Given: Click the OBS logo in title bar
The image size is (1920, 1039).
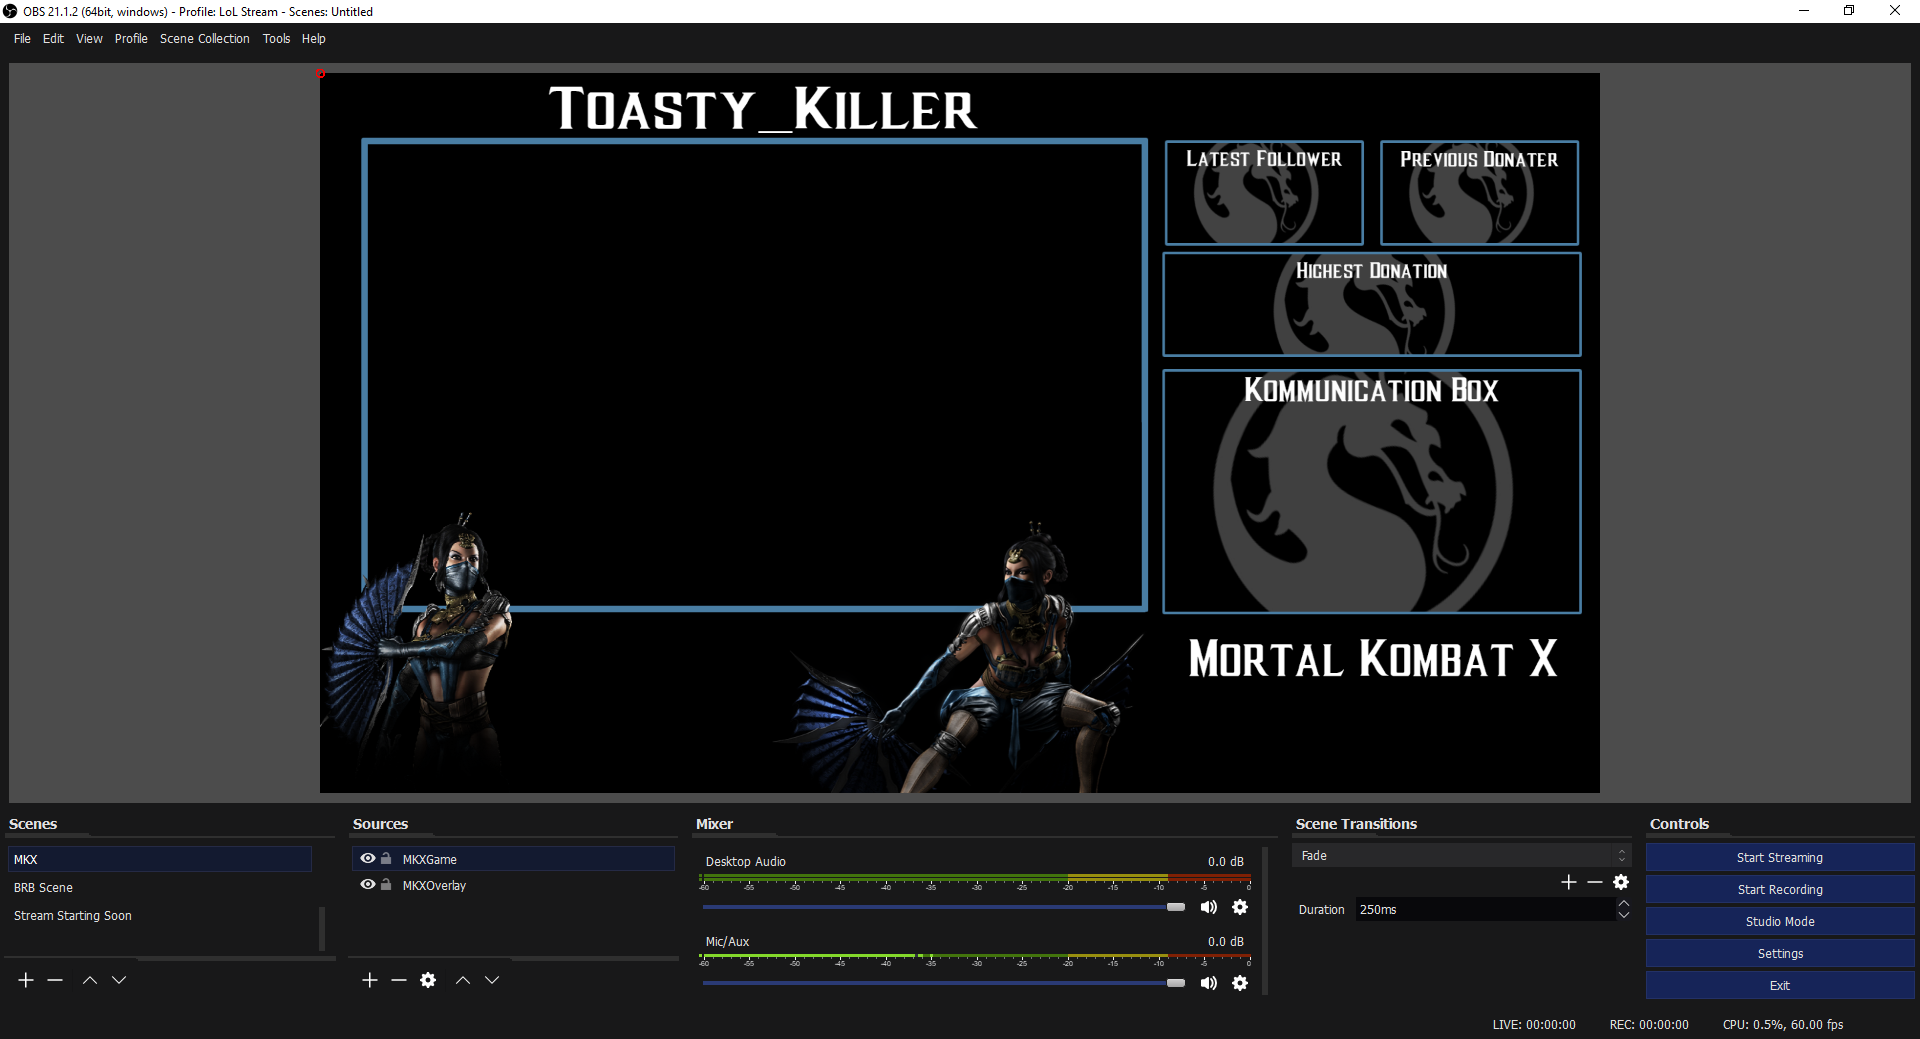Looking at the screenshot, I should coord(10,11).
